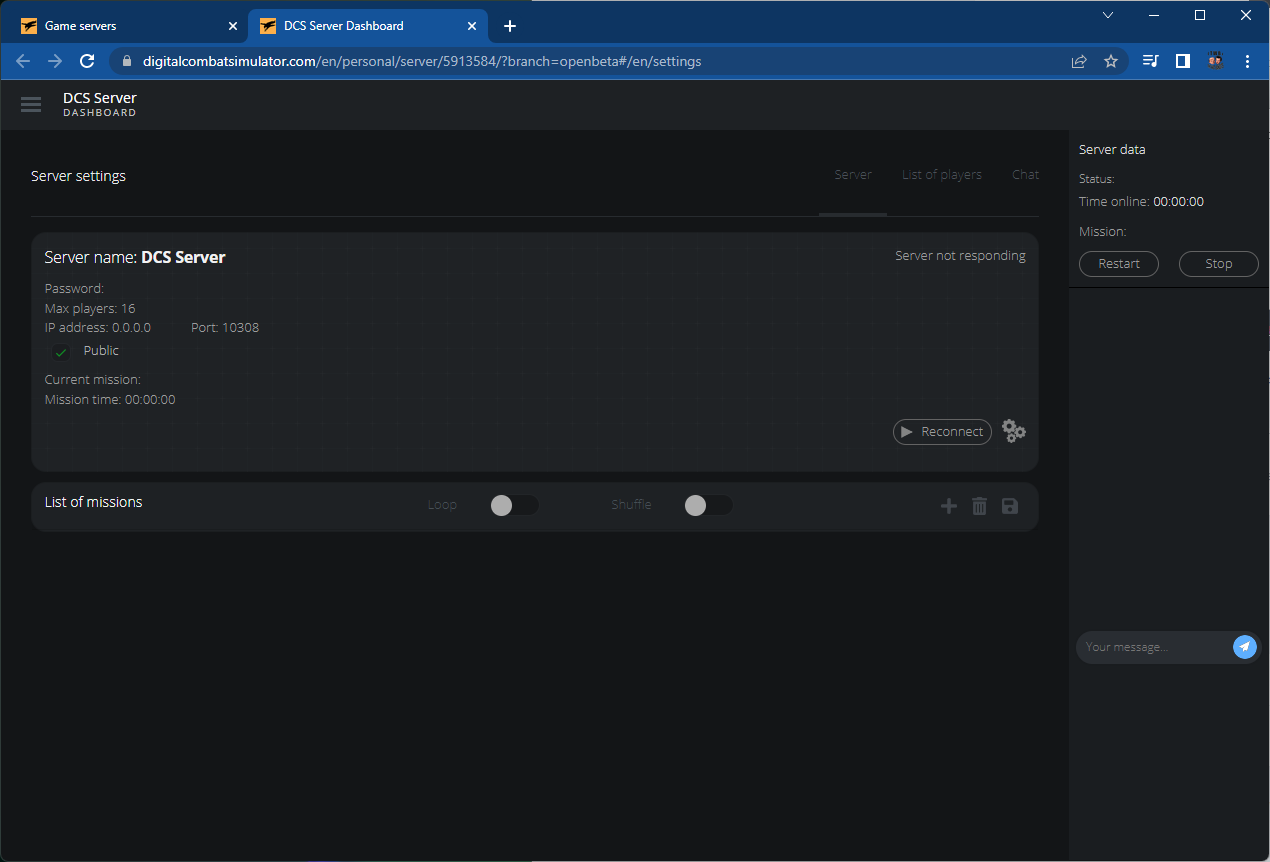The image size is (1270, 862).
Task: Switch to List of players tab
Action: [x=942, y=174]
